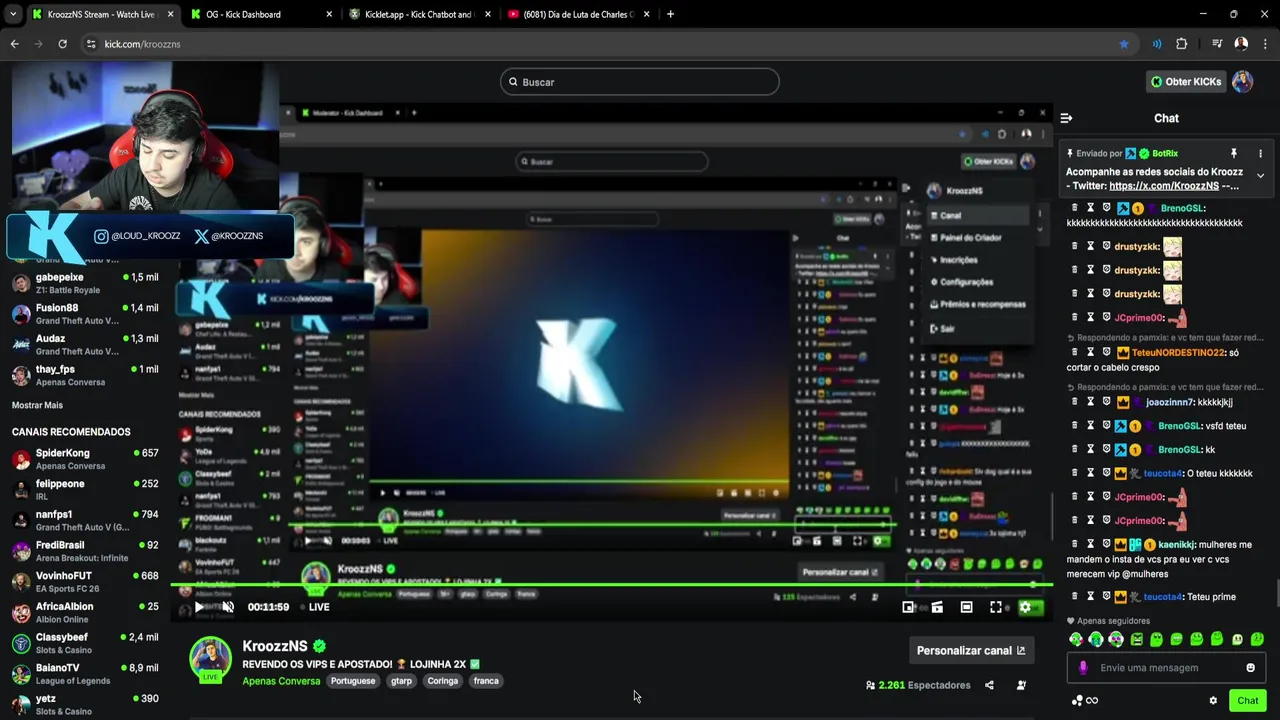Bookmark page using the star icon

coord(1124,44)
